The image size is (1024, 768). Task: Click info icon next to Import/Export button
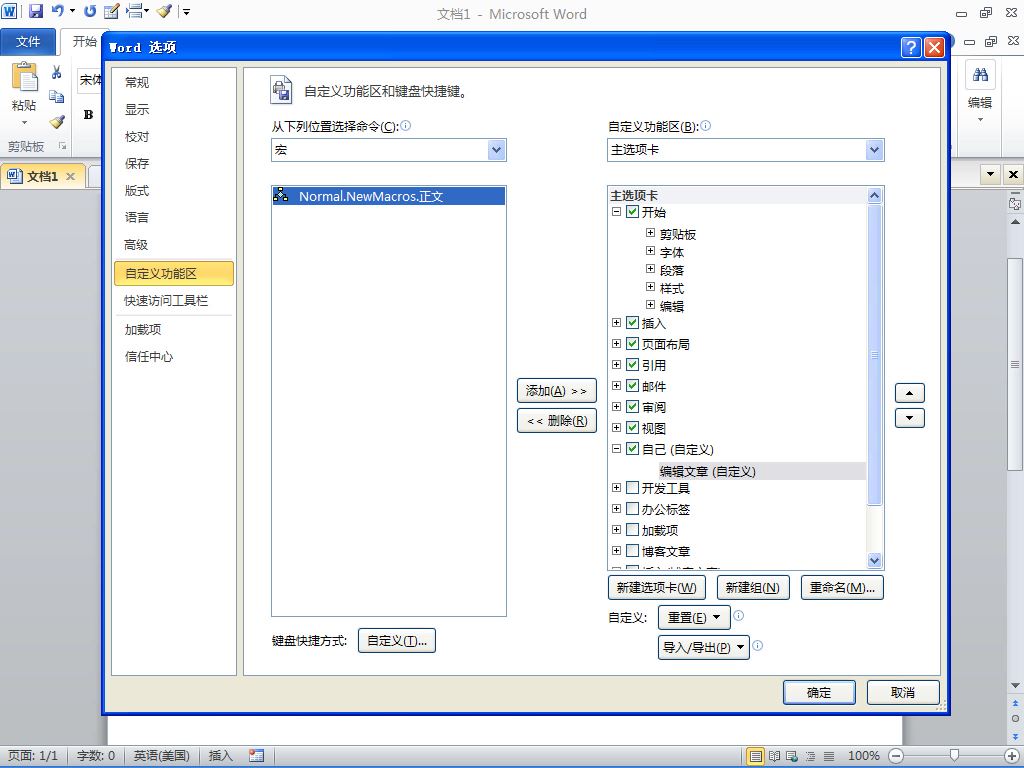click(x=758, y=645)
